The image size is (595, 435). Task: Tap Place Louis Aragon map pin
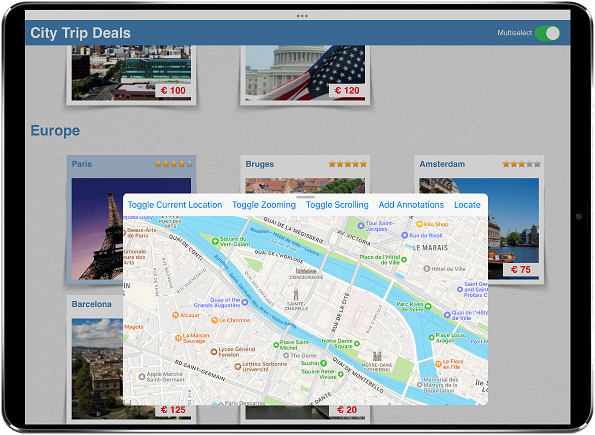[x=431, y=337]
